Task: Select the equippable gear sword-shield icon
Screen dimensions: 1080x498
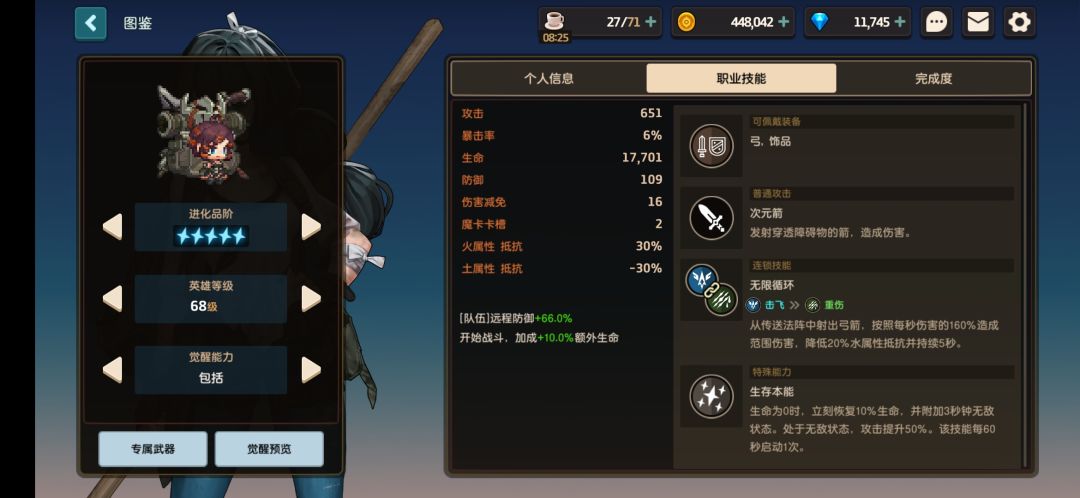Action: pyautogui.click(x=711, y=145)
